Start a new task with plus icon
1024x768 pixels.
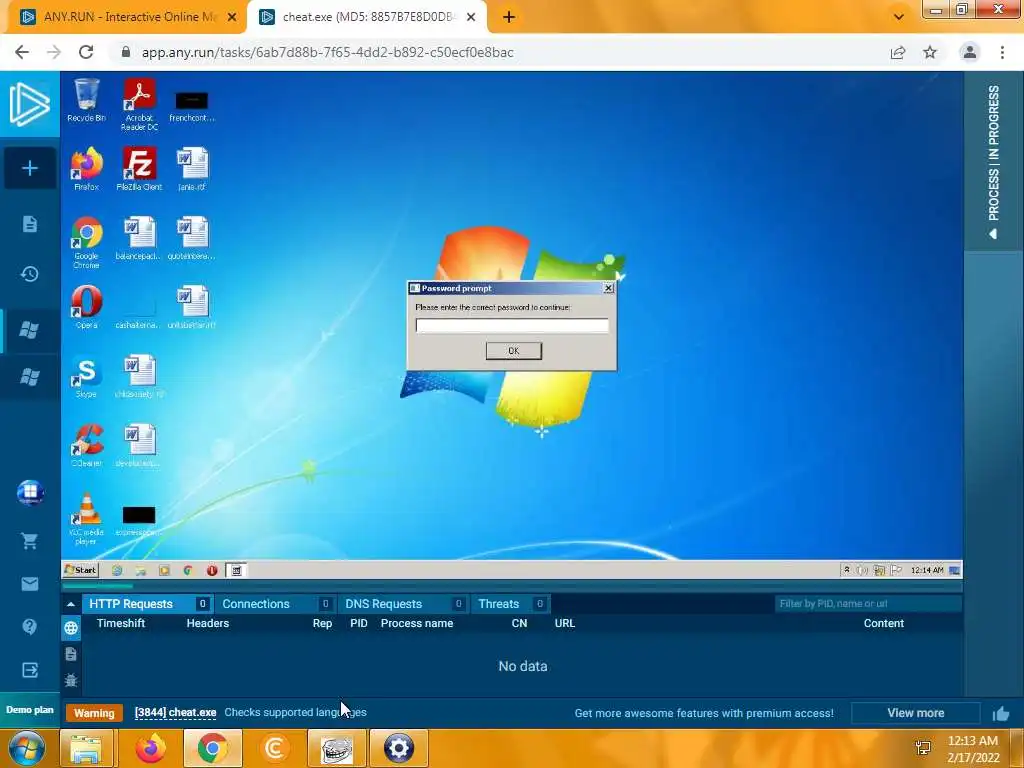pos(29,168)
